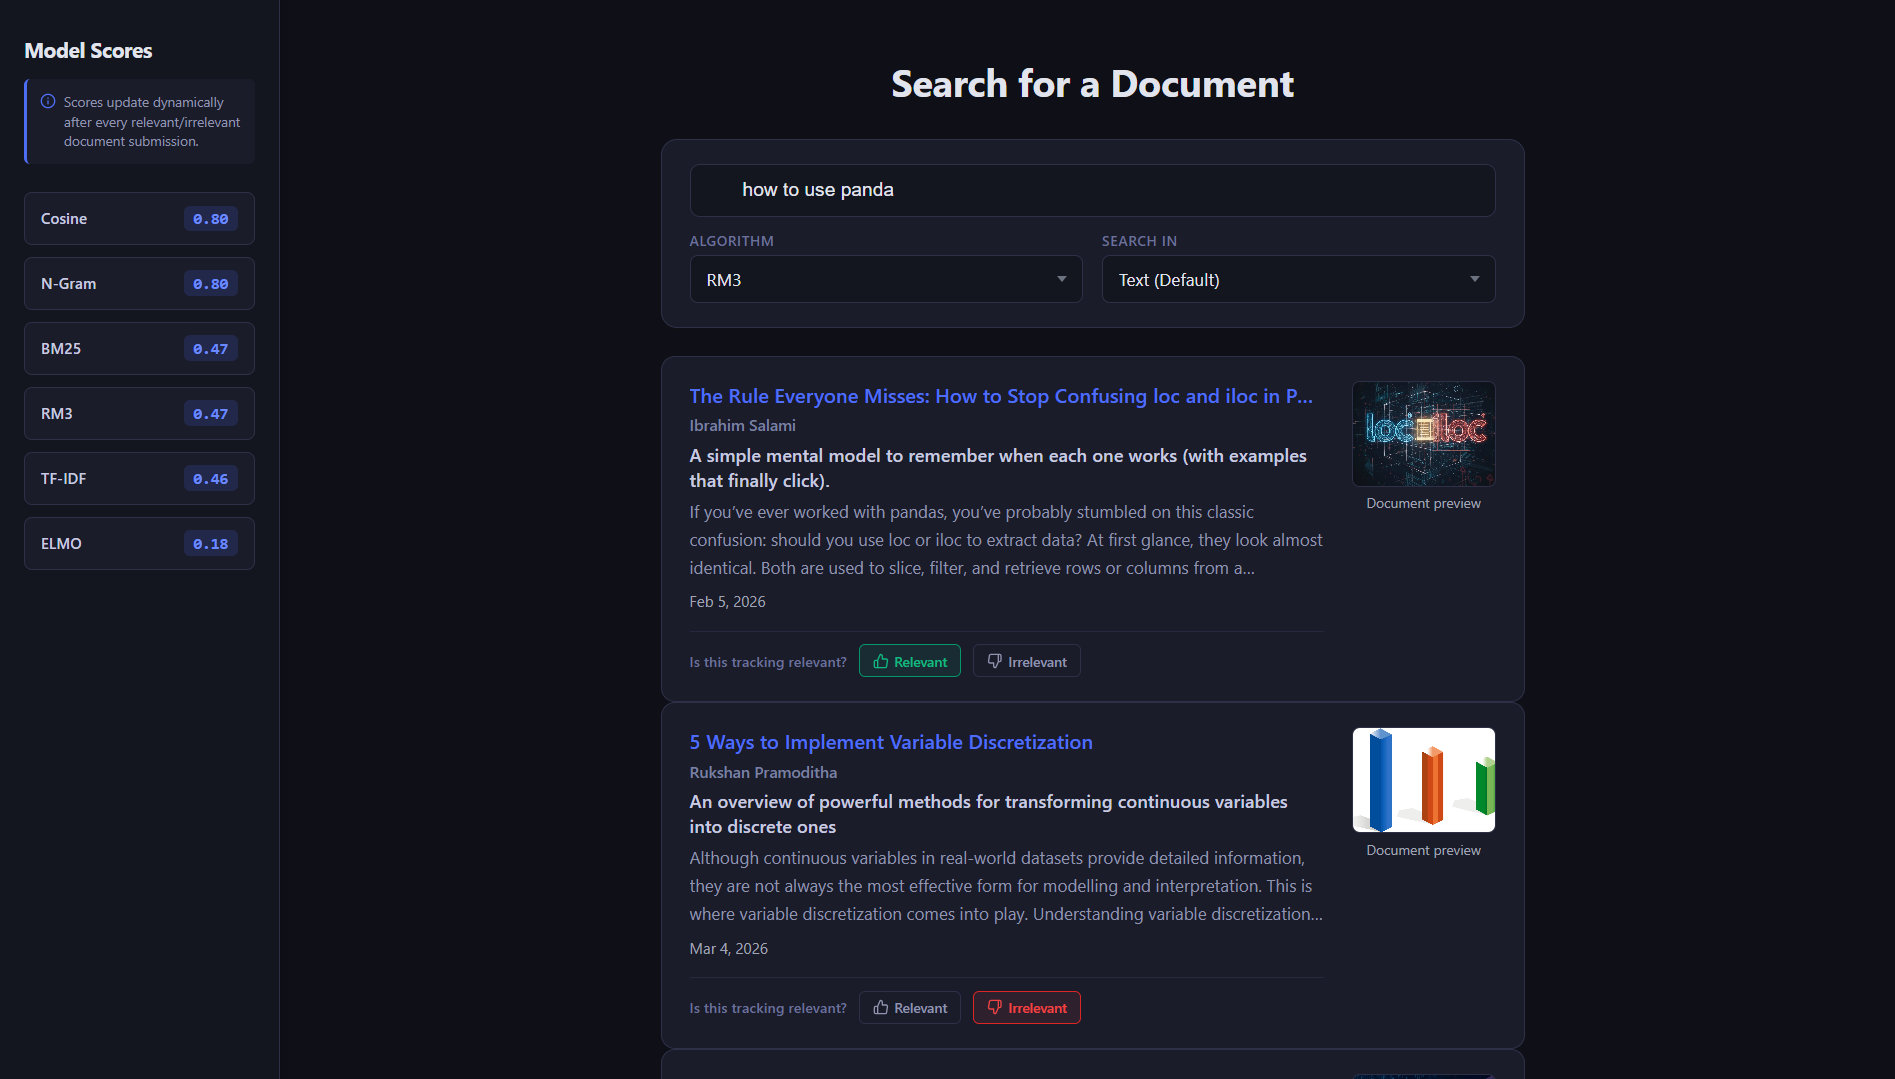Click the 'Model Scores' sidebar heading
Screen dimensions: 1895x1079
88,50
